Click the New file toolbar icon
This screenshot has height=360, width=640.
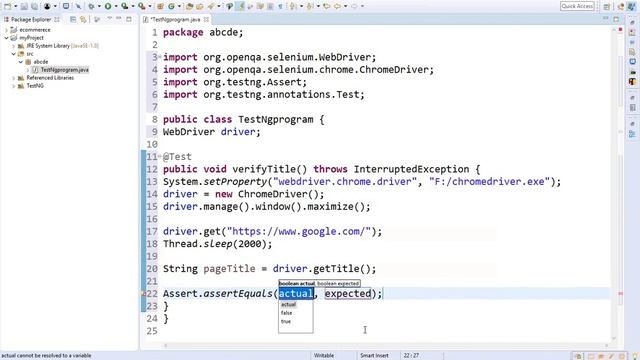8,6
